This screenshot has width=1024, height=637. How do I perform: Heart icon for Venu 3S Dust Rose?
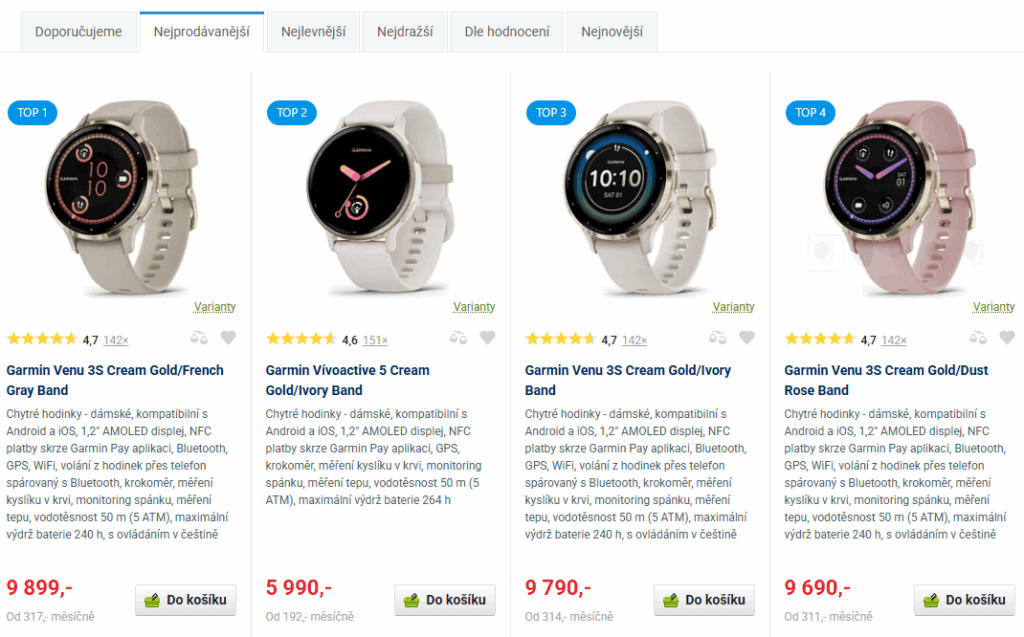(x=1008, y=337)
